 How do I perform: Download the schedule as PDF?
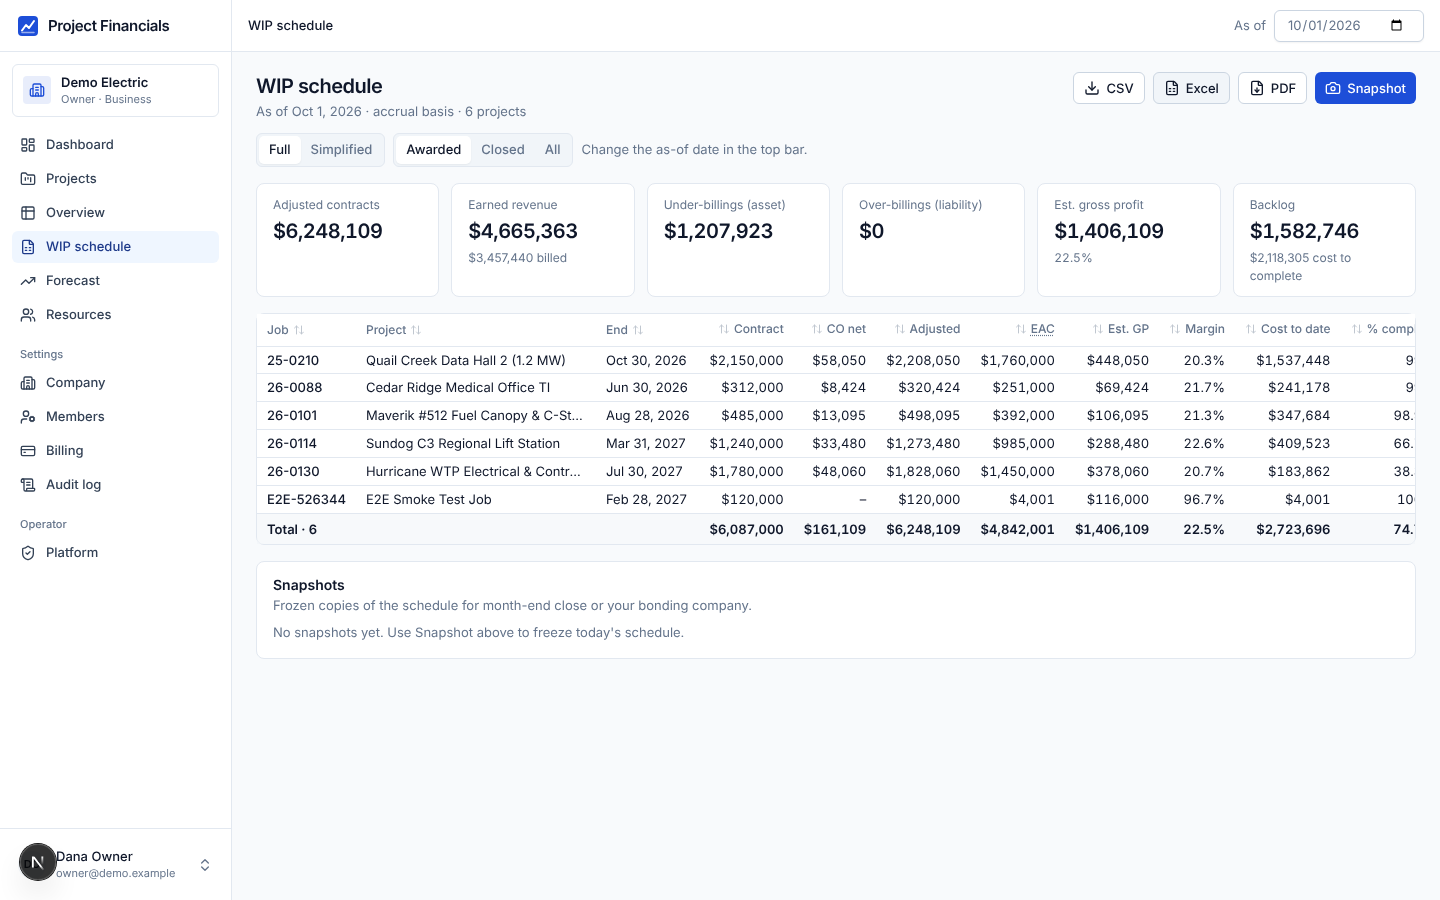tap(1272, 88)
